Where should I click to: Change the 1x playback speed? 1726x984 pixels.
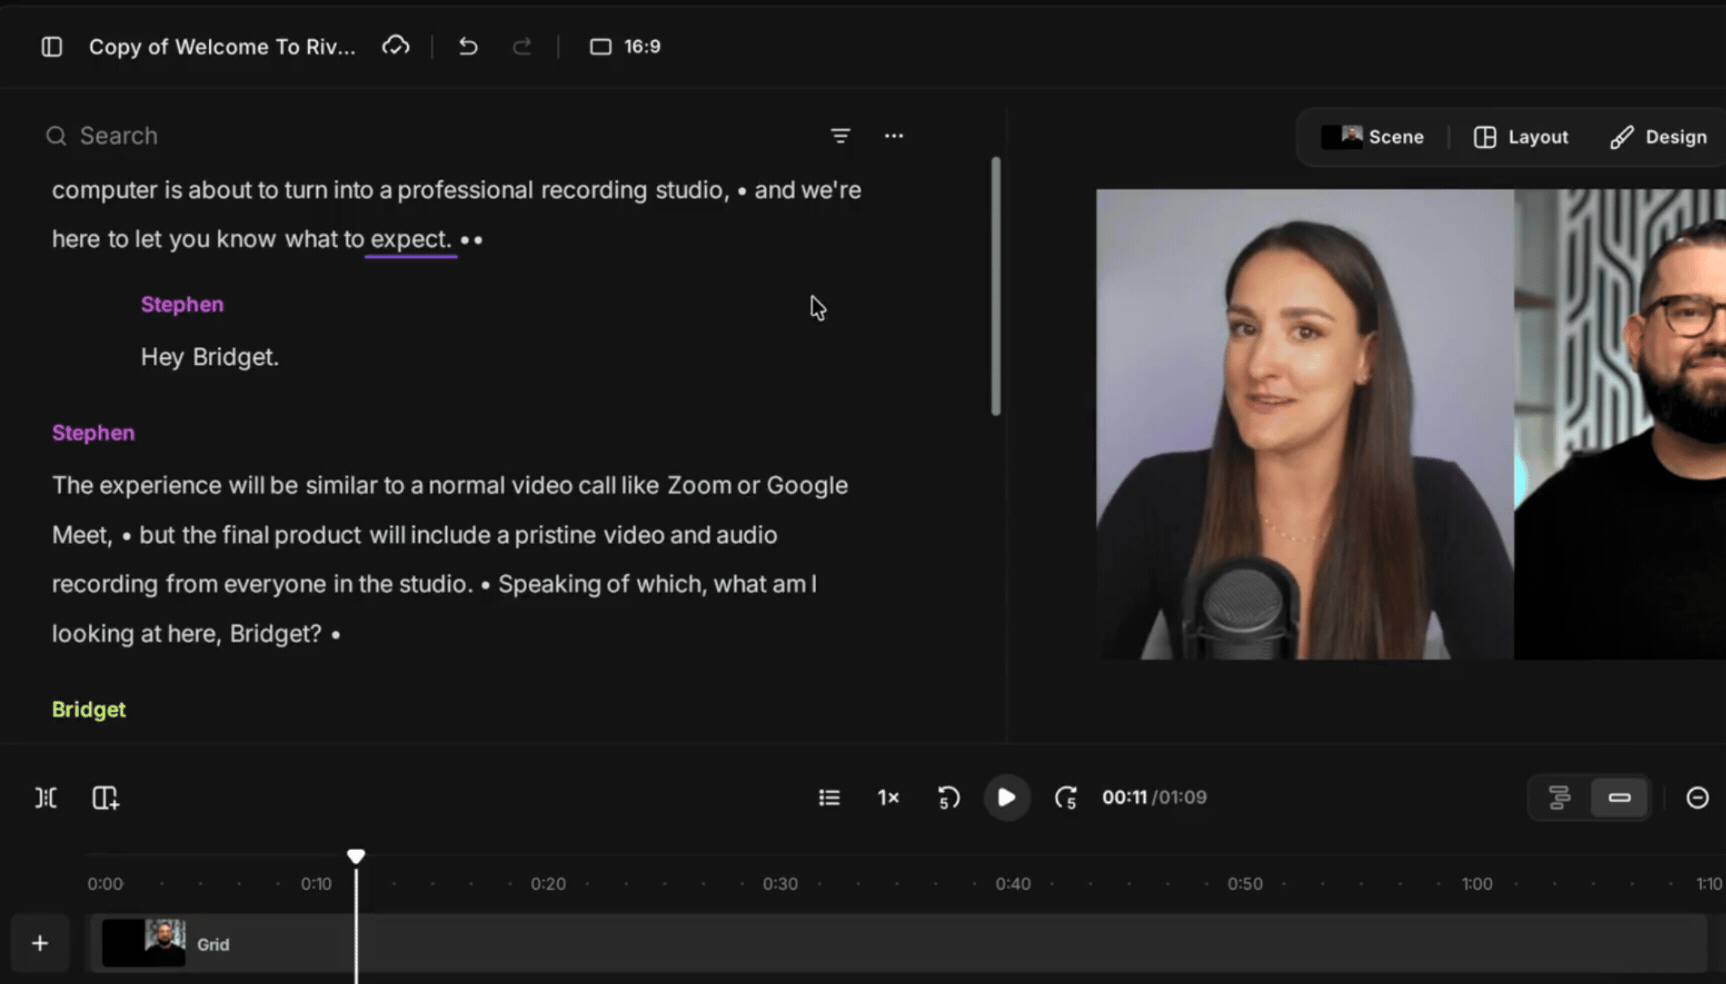[888, 797]
